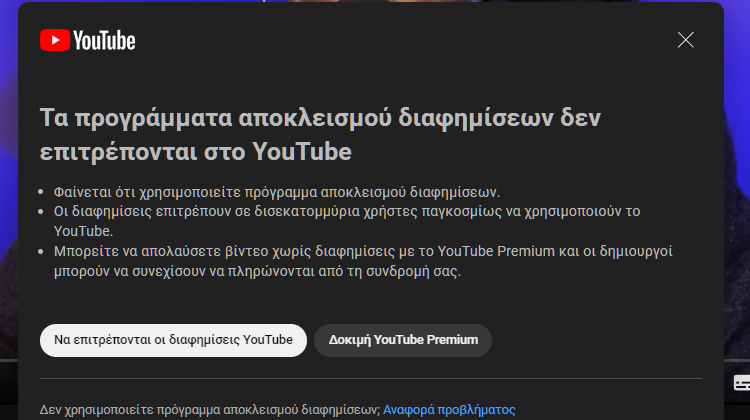Image resolution: width=750 pixels, height=420 pixels.
Task: Click the heading 'Τα προγράμματα αποκλεισμού διαφημίσεων δεν επιτρέπονται στο YouTube'
Action: pyautogui.click(x=320, y=134)
